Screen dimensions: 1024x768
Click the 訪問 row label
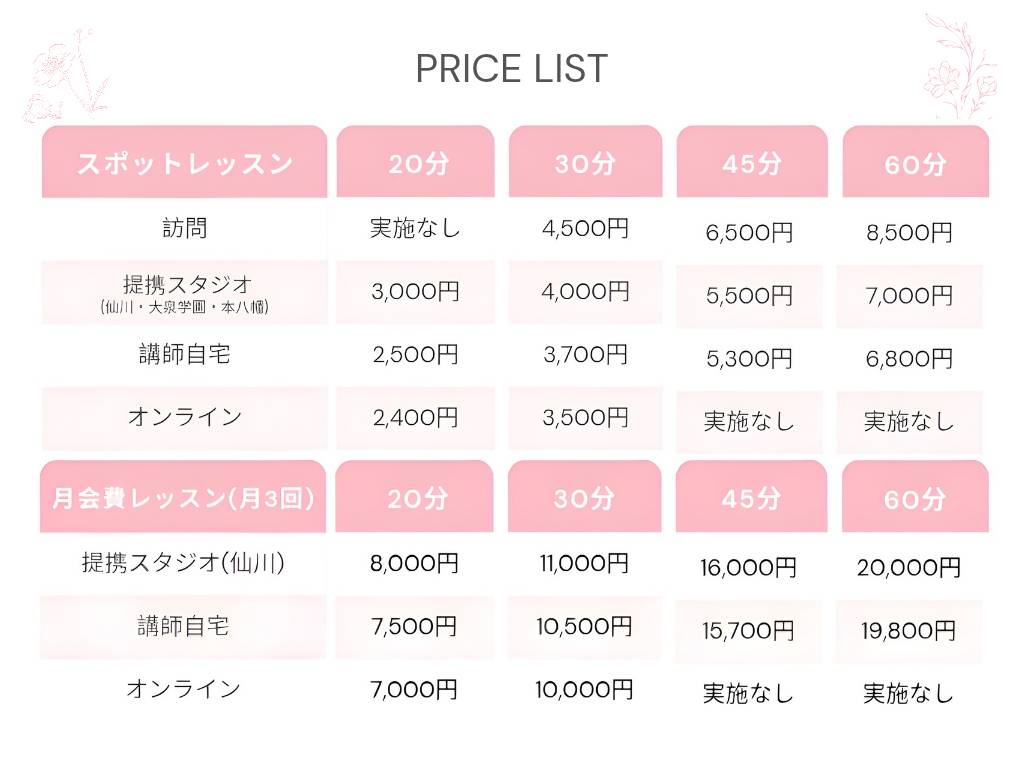pos(185,228)
